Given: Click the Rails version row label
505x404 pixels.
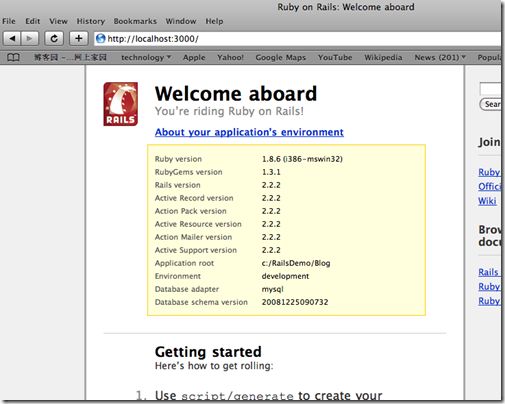Looking at the screenshot, I should pyautogui.click(x=178, y=185).
